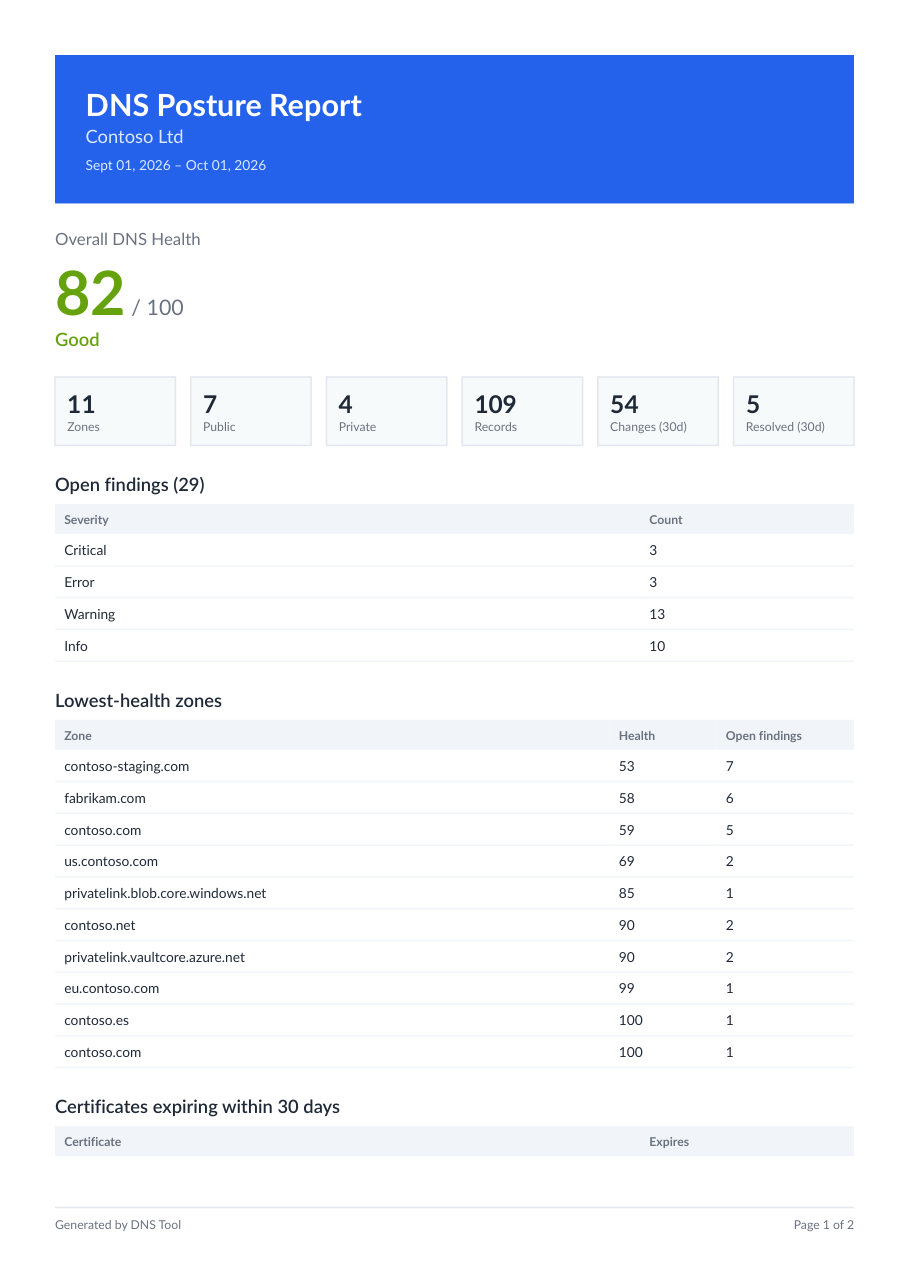Select the contoso.es zone name
The height and width of the screenshot is (1287, 910).
click(97, 1020)
